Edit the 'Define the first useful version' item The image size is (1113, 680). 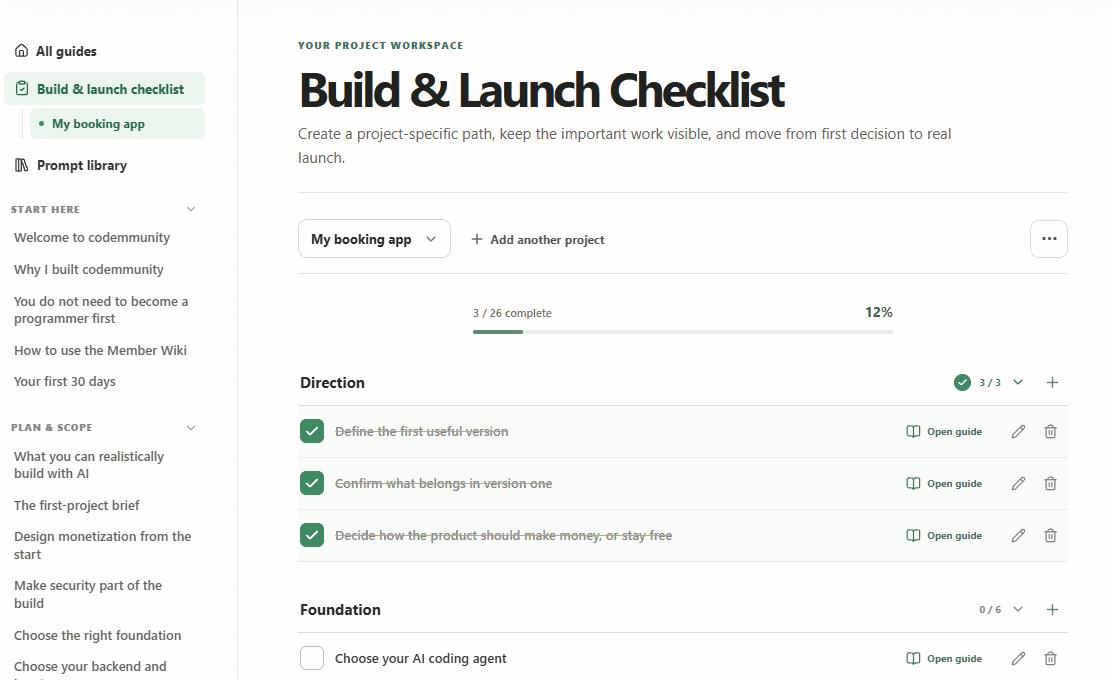point(1019,432)
